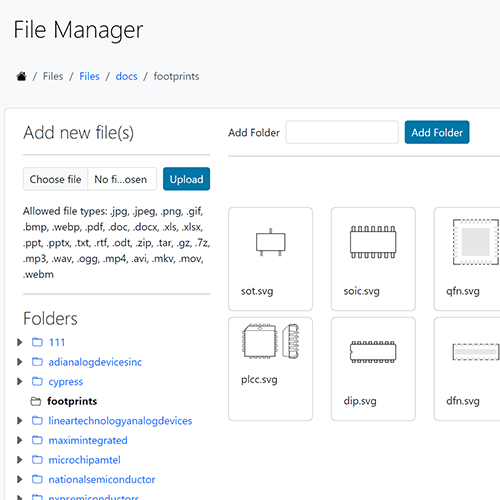500x500 pixels.
Task: Expand the adianalogdevicesinc folder arrow
Action: click(20, 362)
